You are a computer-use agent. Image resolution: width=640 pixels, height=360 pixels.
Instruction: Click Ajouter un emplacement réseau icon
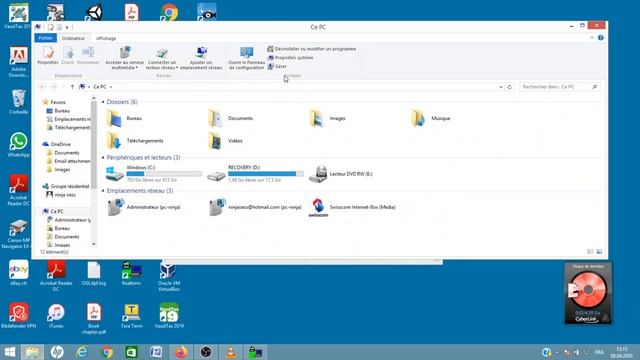201,58
